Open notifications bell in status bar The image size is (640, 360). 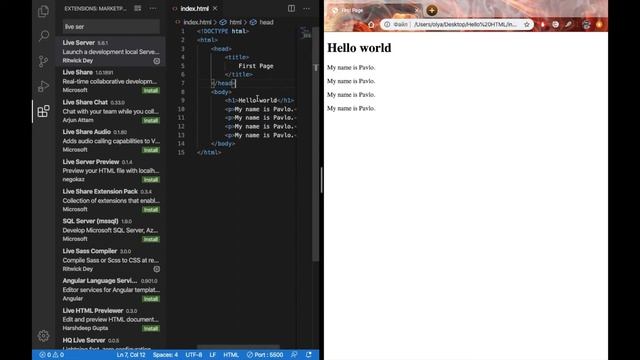pyautogui.click(x=309, y=355)
